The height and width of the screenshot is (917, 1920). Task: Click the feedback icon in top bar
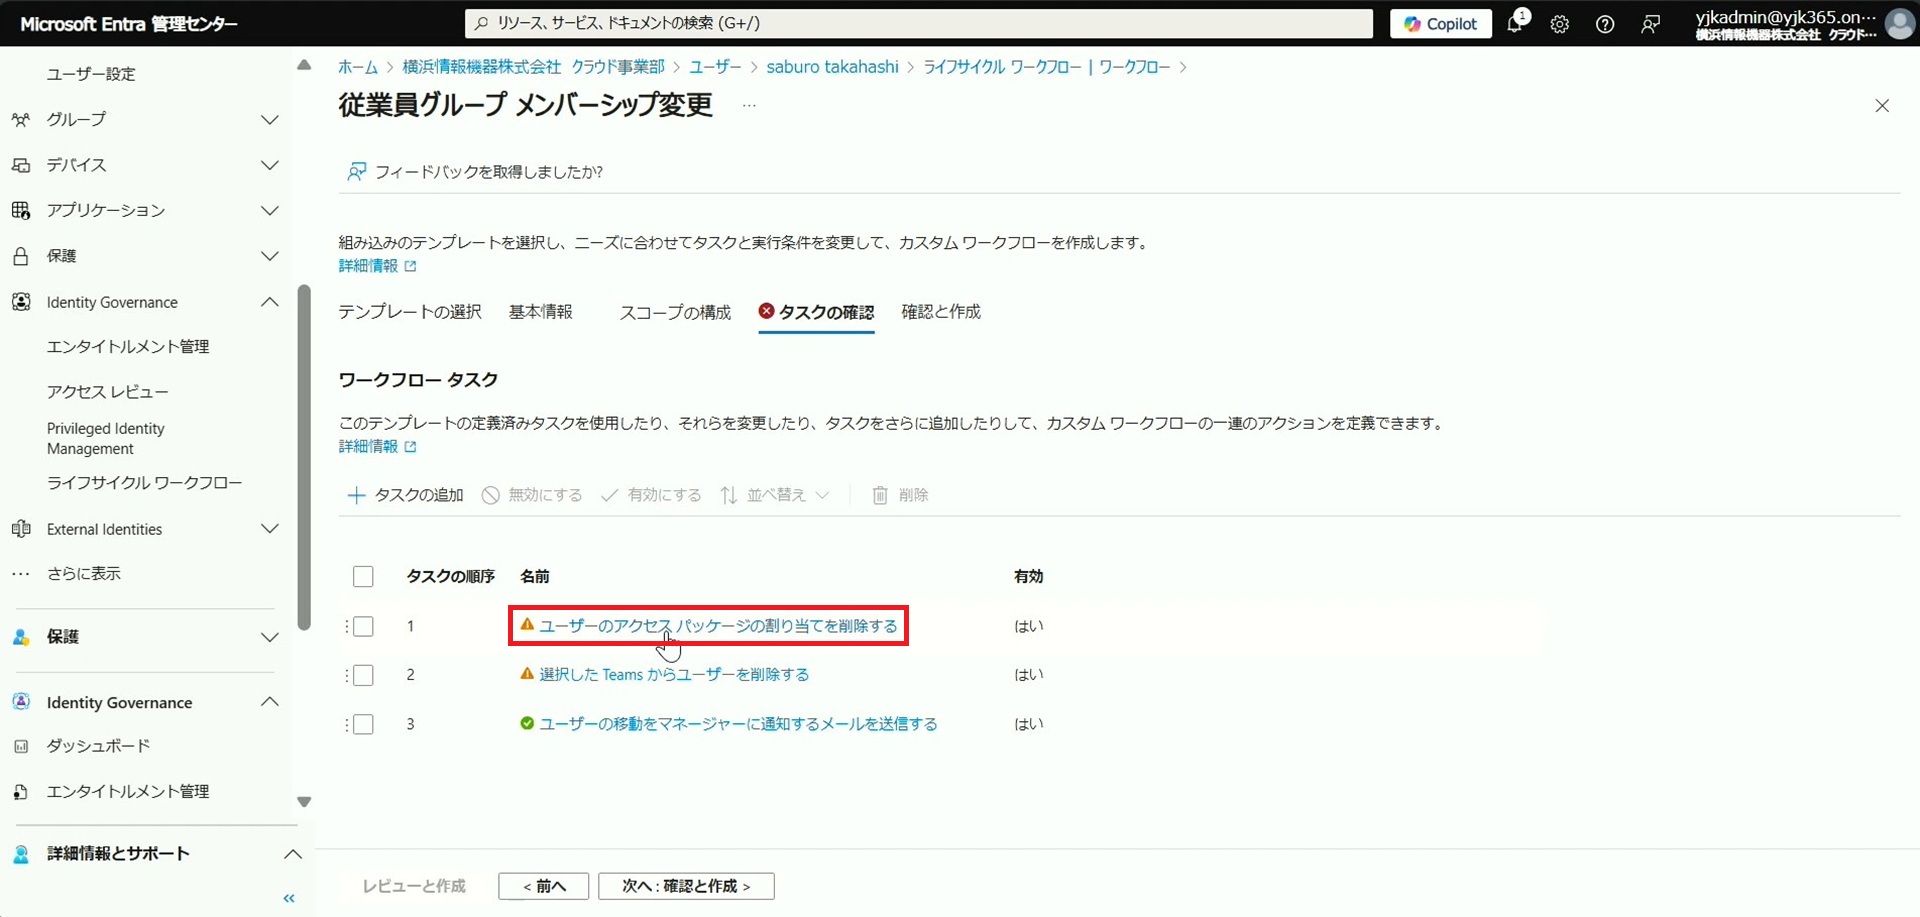tap(1650, 24)
